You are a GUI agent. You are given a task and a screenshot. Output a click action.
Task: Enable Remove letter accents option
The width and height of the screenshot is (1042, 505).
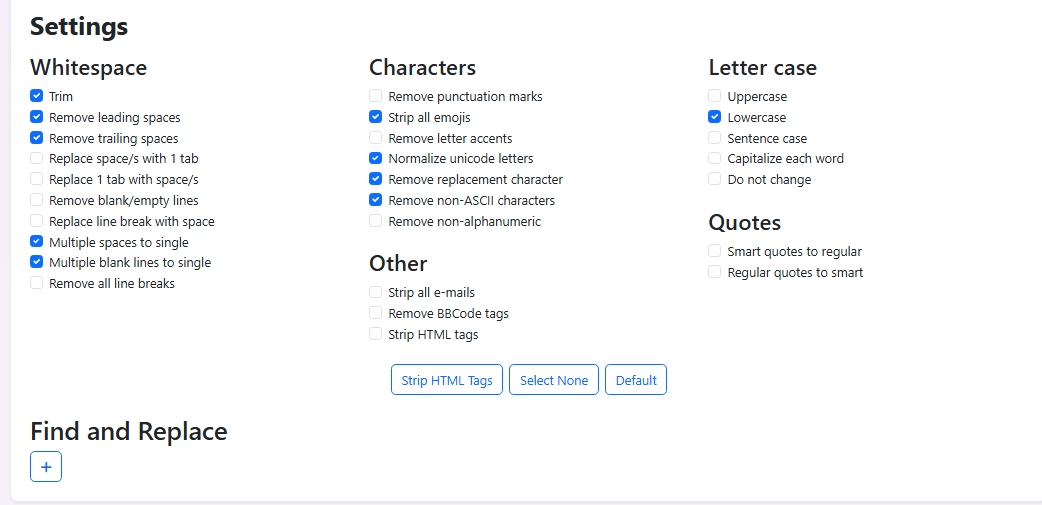click(375, 138)
